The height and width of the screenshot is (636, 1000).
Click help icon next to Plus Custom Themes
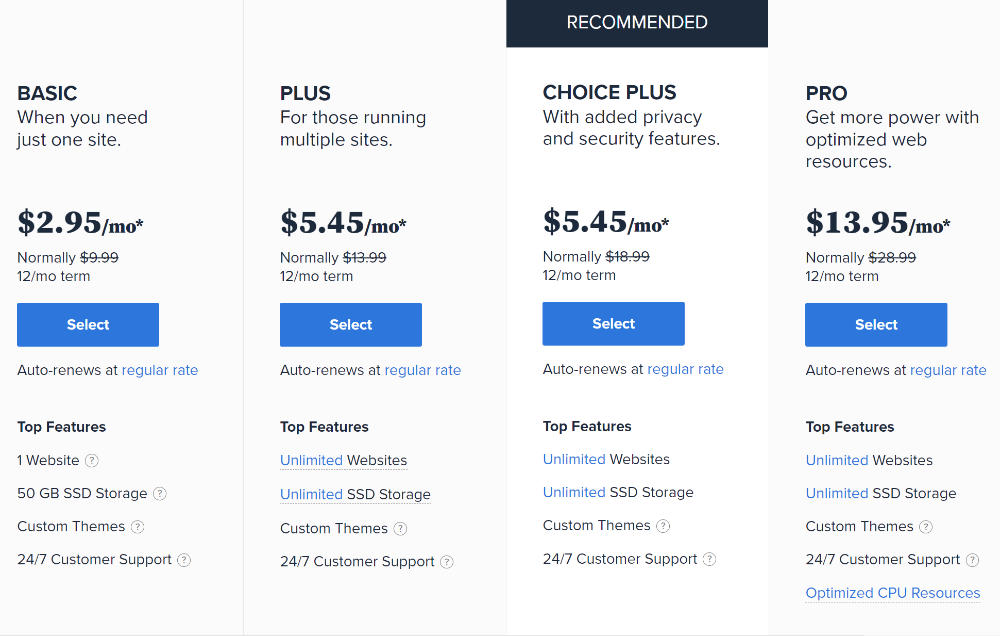[x=400, y=529]
